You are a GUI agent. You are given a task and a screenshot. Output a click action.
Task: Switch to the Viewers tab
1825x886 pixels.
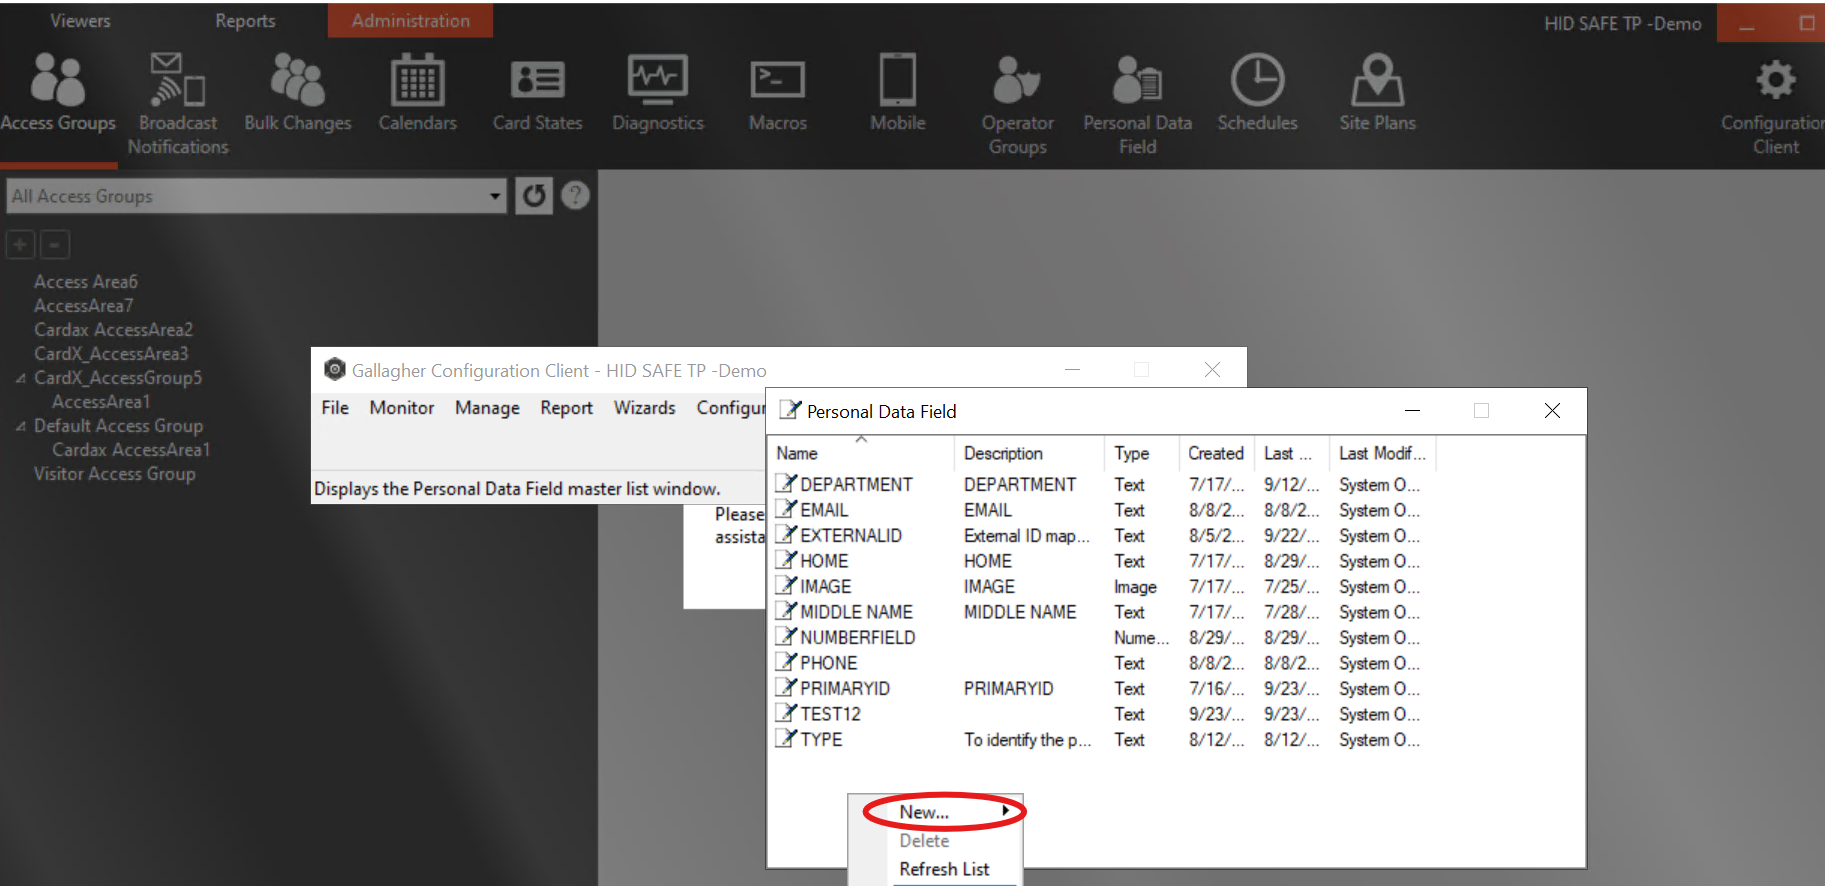point(80,21)
